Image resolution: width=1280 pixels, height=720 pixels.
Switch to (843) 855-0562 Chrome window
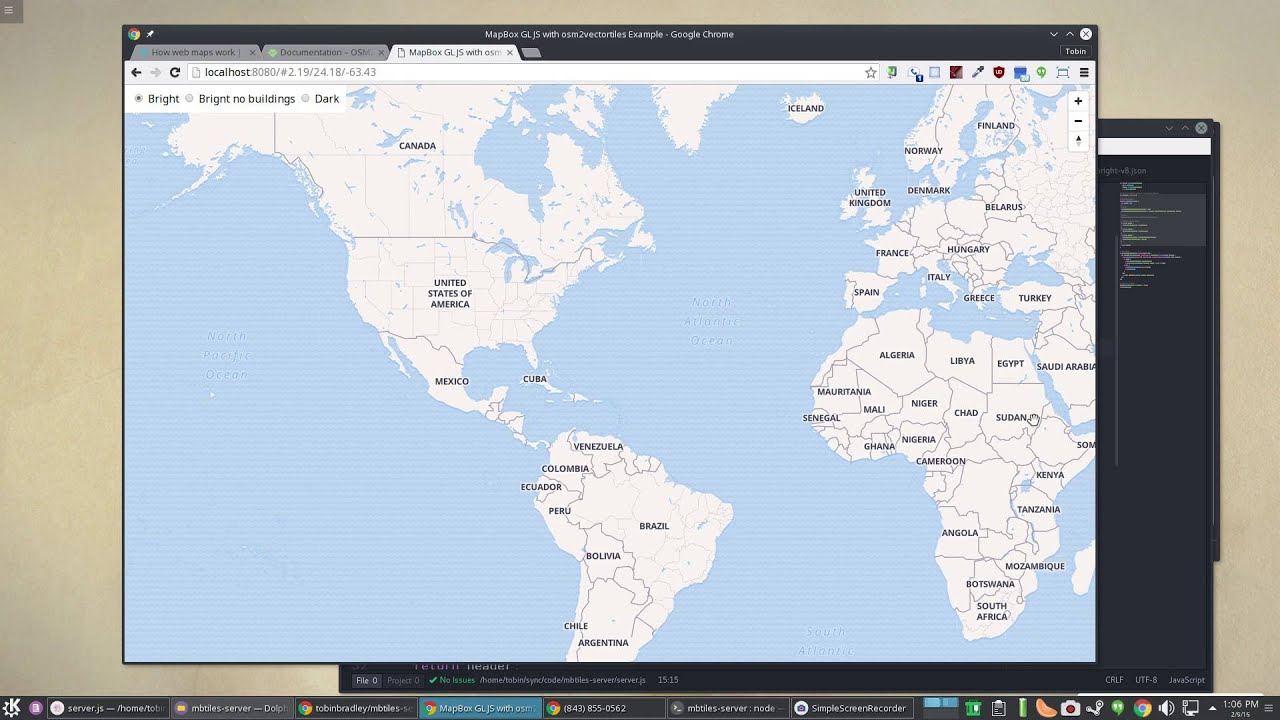(603, 708)
